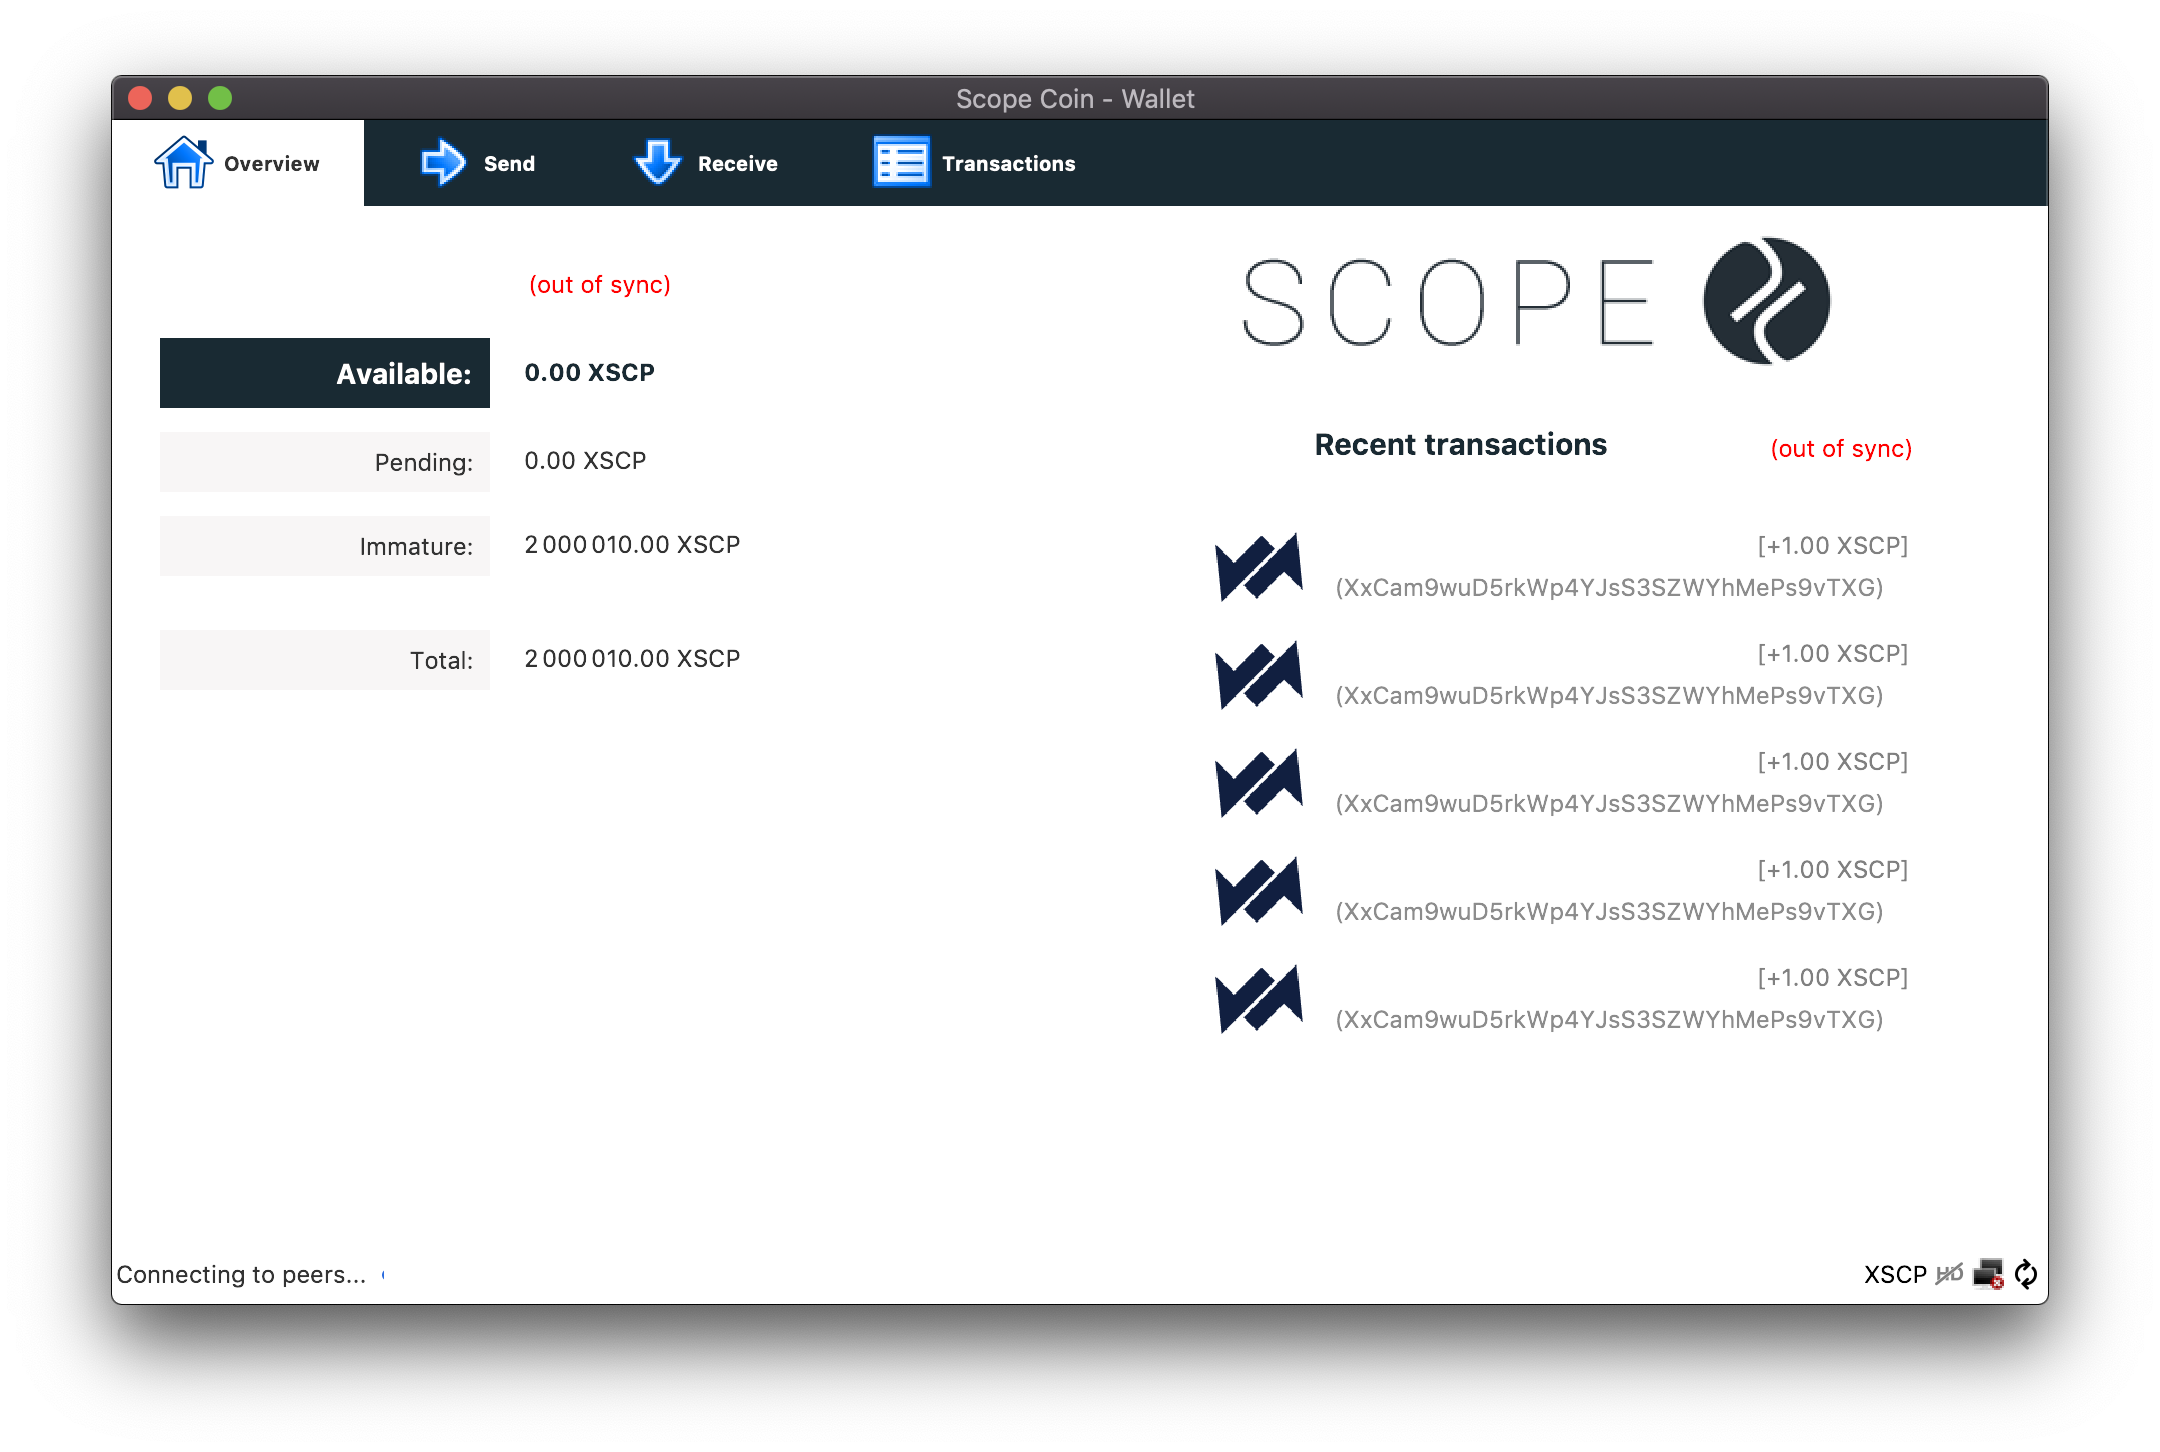The width and height of the screenshot is (2160, 1452).
Task: Maximize the wallet with the green button
Action: (x=220, y=98)
